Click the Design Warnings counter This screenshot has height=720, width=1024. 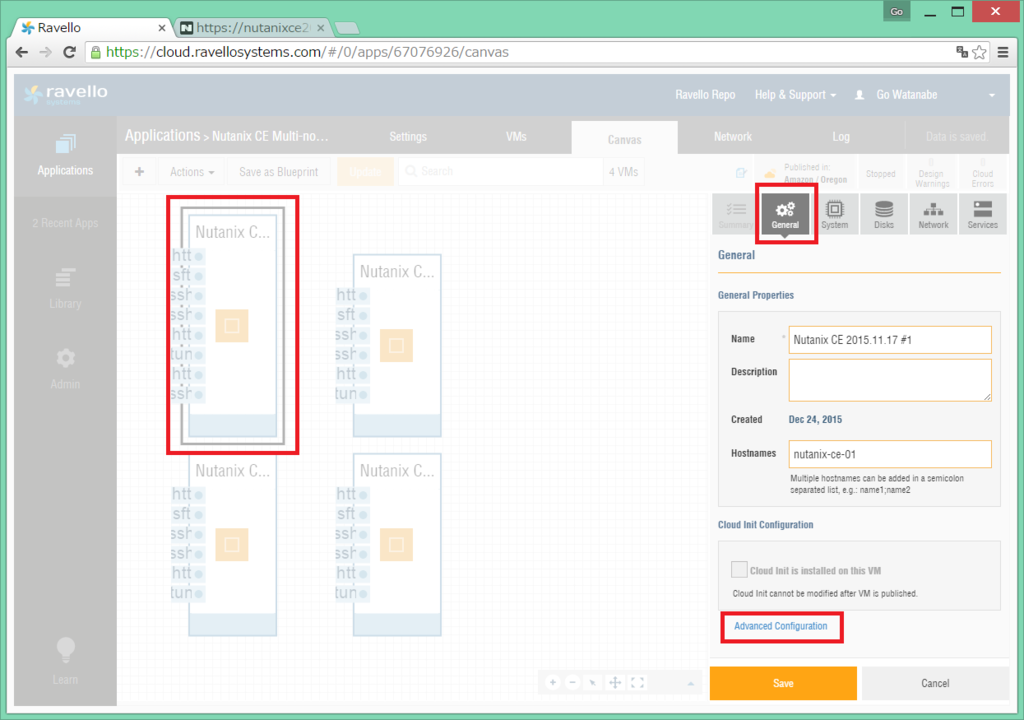point(931,172)
